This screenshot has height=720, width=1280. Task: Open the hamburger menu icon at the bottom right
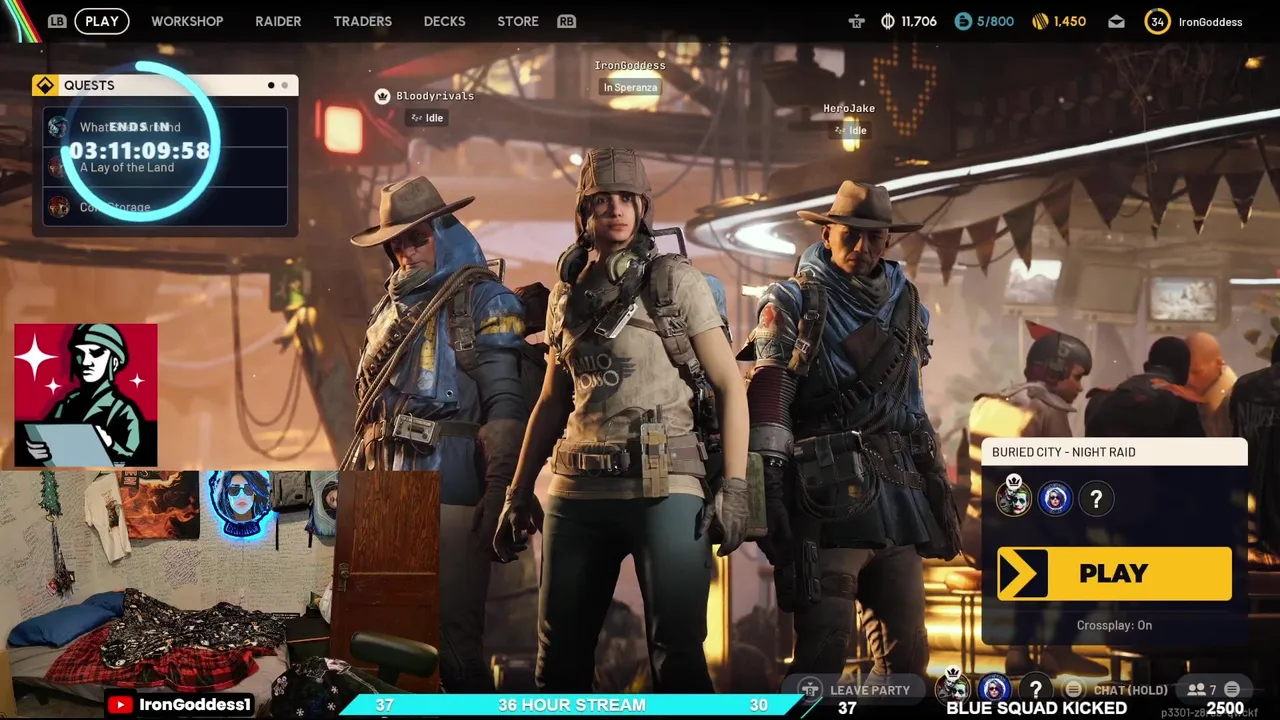coord(1232,689)
